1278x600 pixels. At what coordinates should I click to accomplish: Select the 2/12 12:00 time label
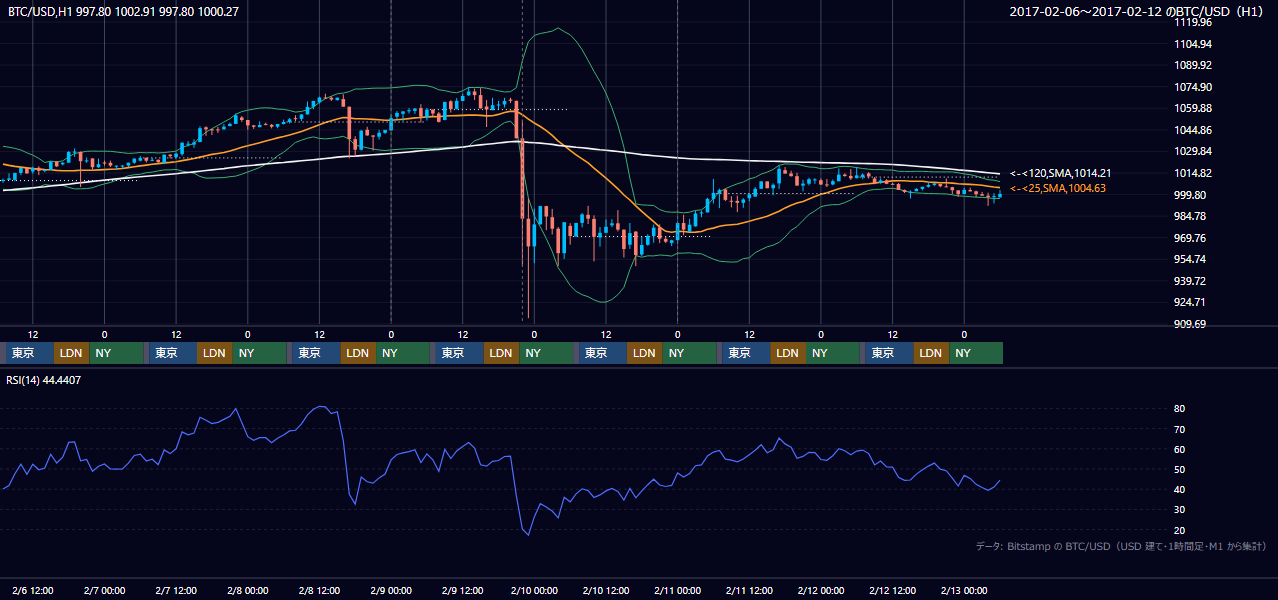pos(892,590)
